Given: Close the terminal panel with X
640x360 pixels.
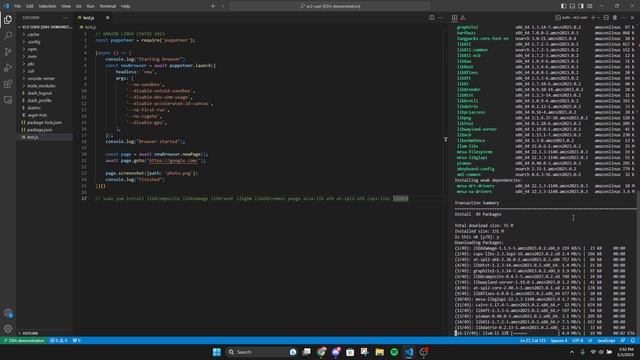Looking at the screenshot, I should point(632,18).
